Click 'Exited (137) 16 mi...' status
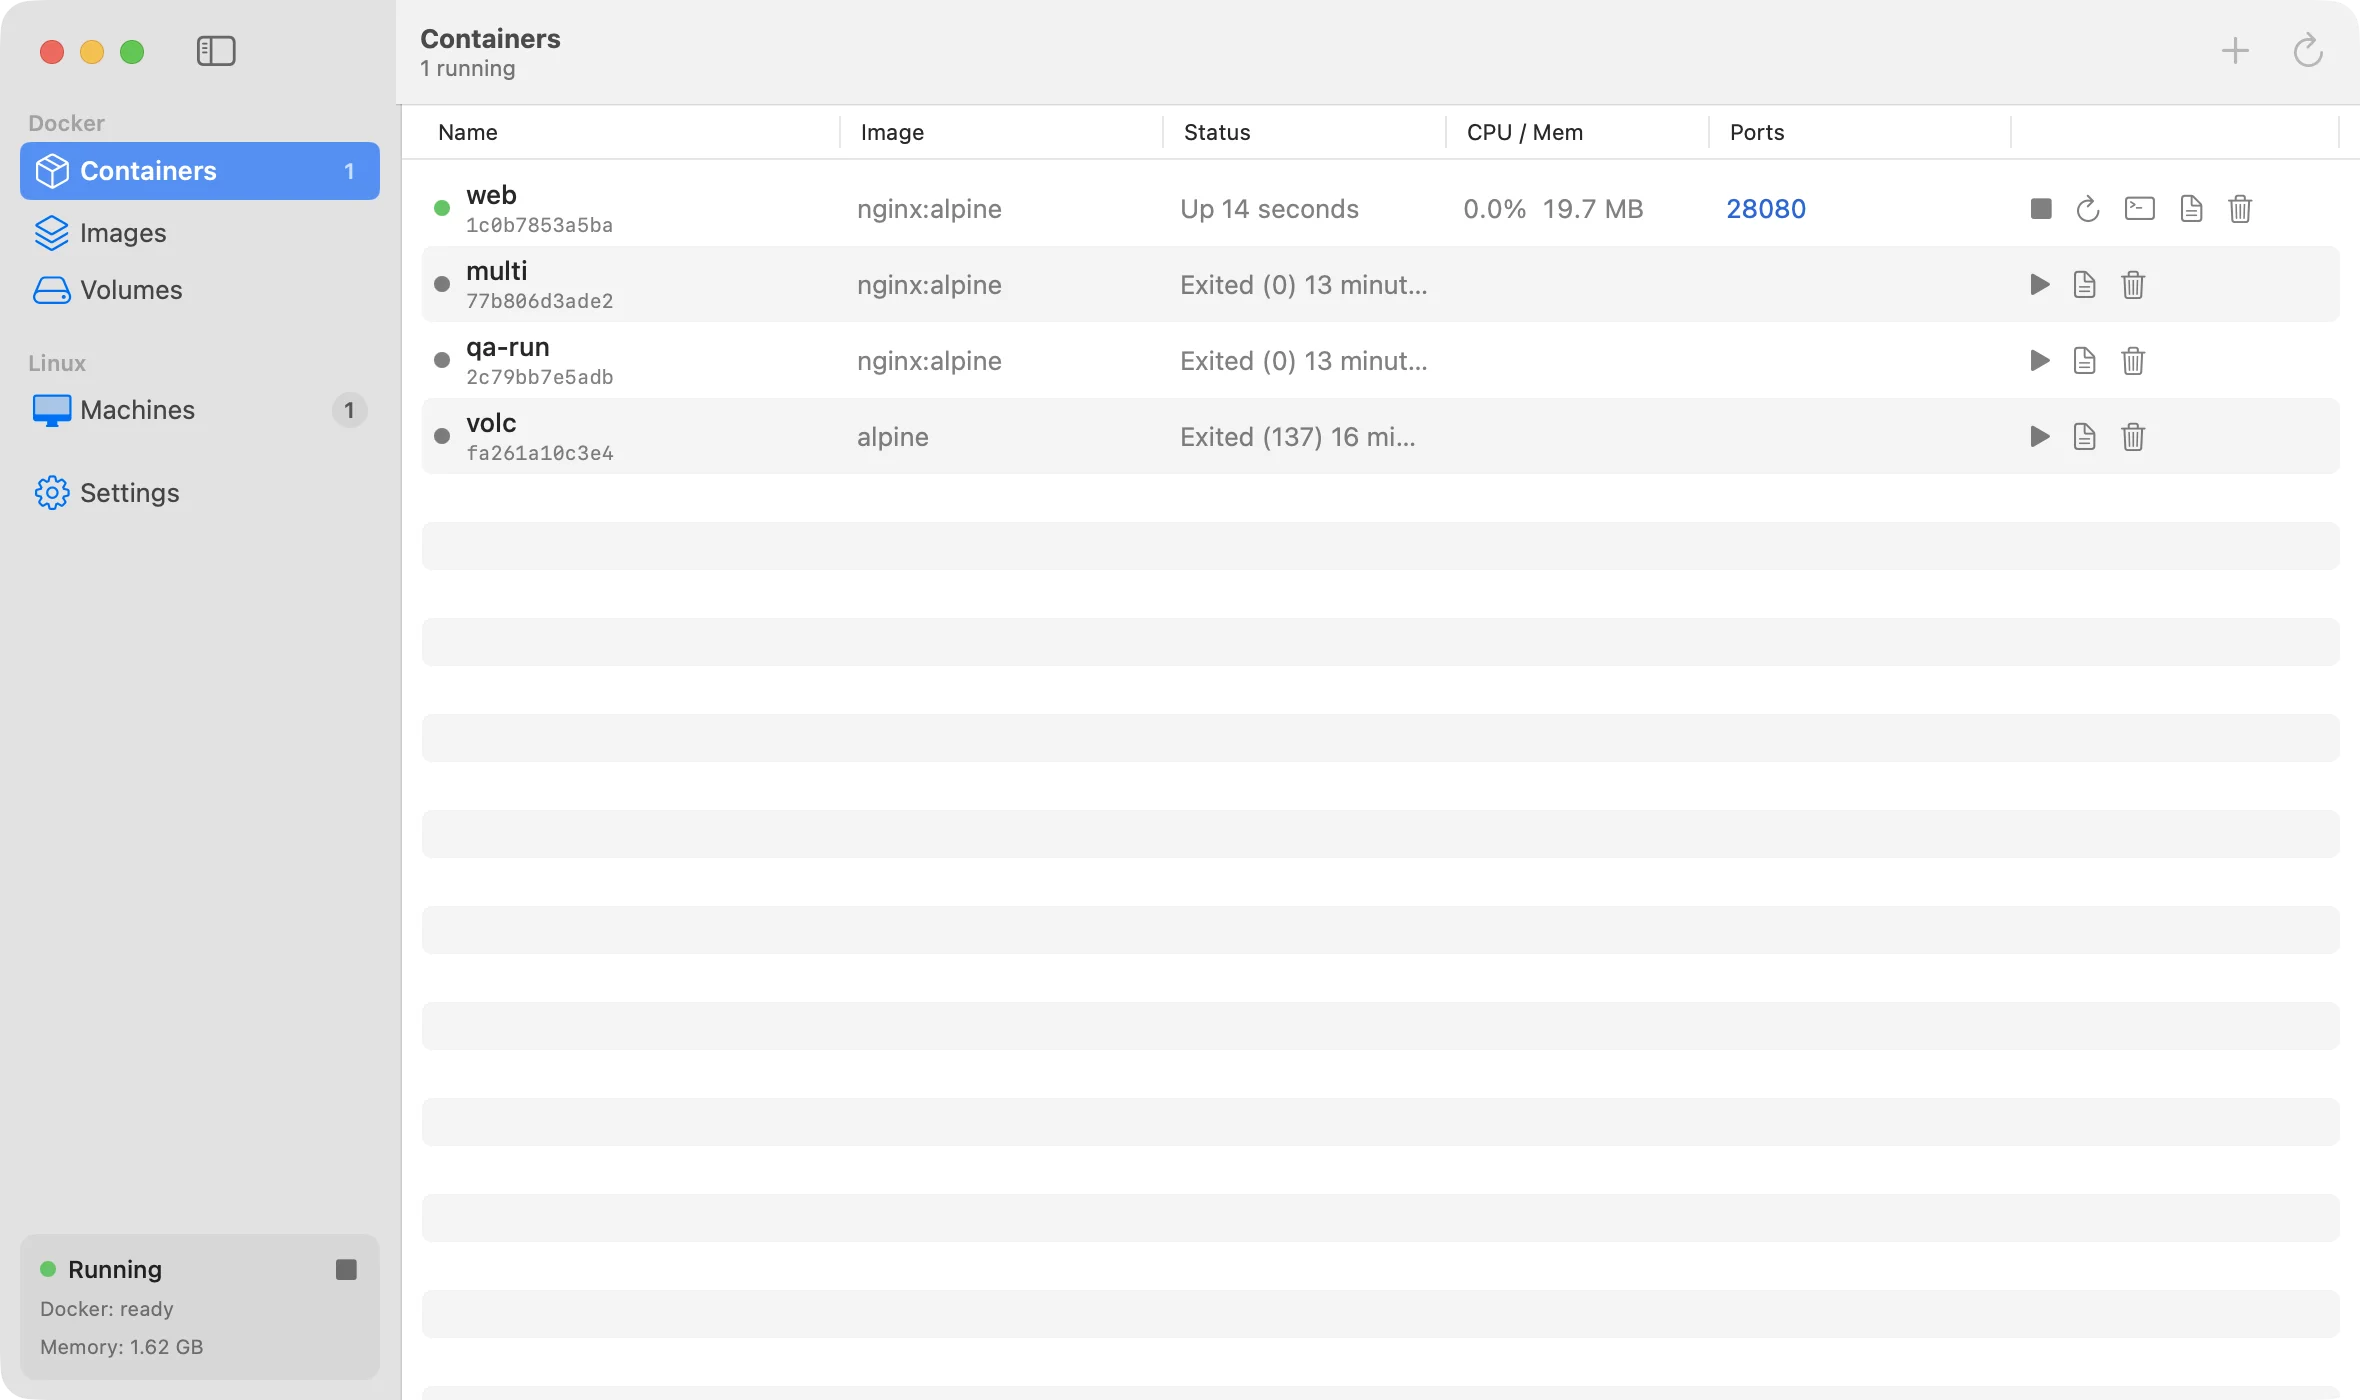 [1298, 437]
